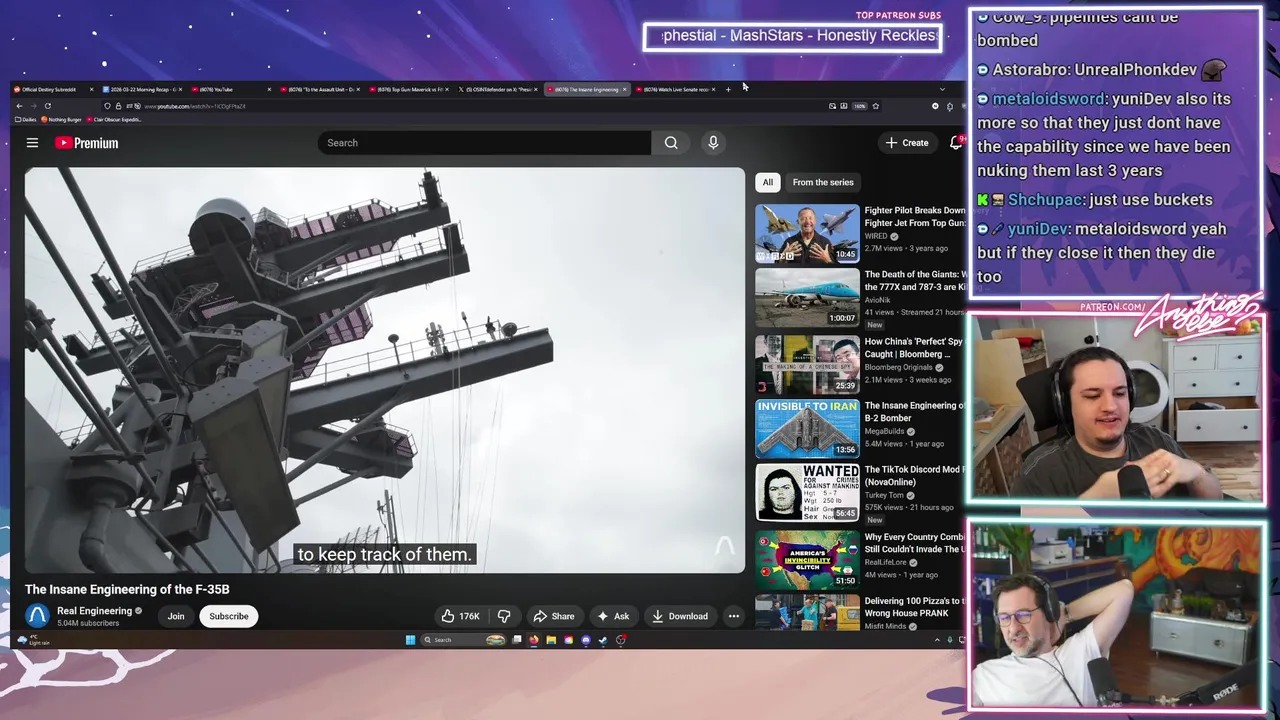Screen dimensions: 1280x720
Task: Click video title The Insane Engineering of the F-35B
Action: point(127,589)
